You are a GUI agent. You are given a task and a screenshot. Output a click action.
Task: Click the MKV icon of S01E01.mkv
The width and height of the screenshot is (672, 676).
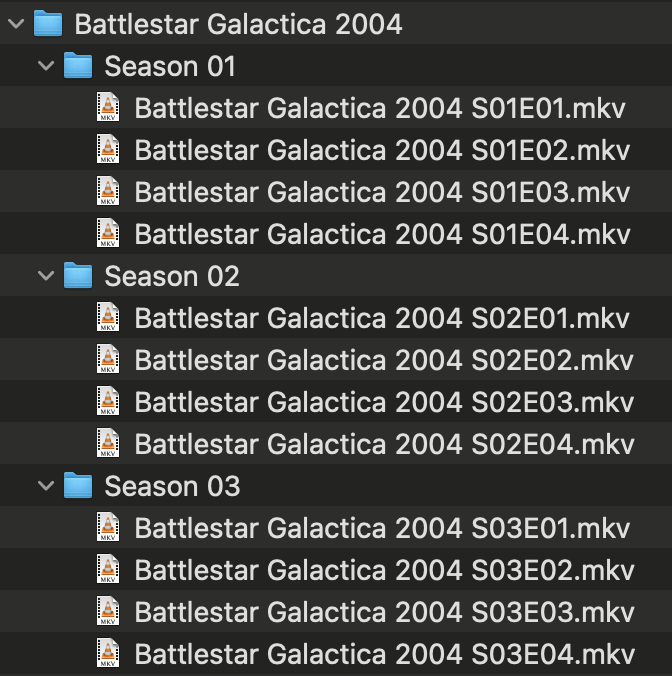[x=108, y=107]
